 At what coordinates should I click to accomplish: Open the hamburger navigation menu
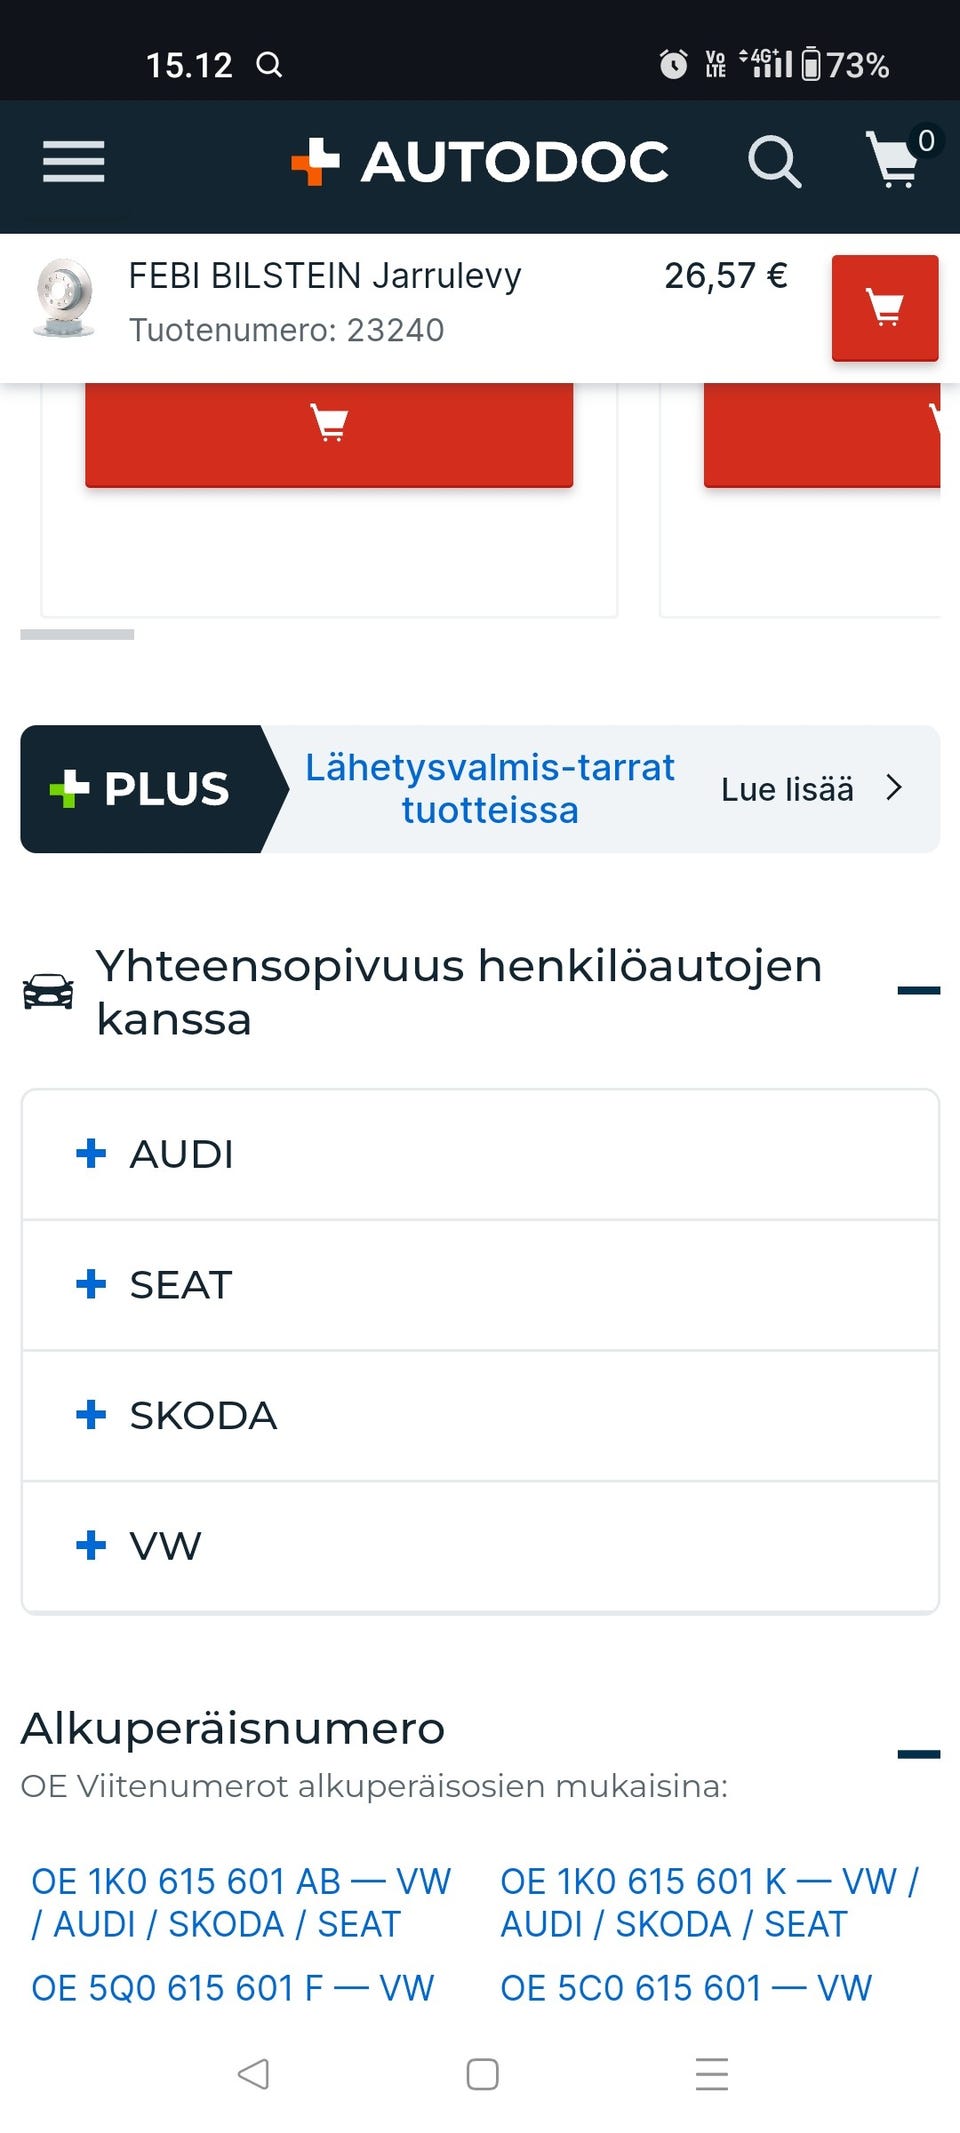point(73,162)
